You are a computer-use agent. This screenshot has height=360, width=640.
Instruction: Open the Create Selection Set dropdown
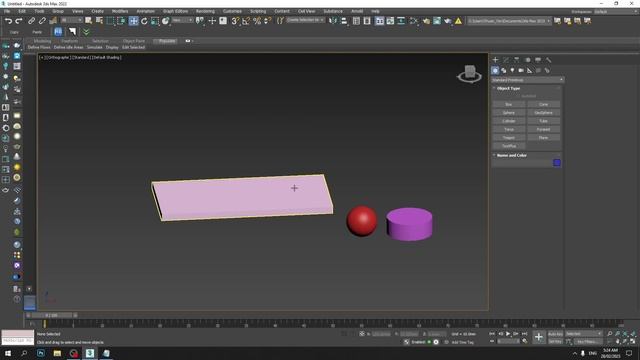(305, 20)
